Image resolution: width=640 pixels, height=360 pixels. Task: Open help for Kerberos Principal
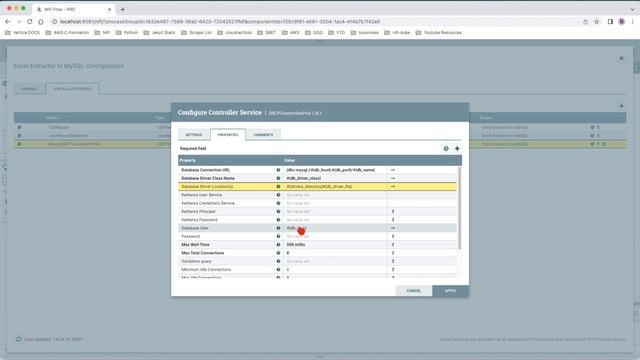coord(278,211)
